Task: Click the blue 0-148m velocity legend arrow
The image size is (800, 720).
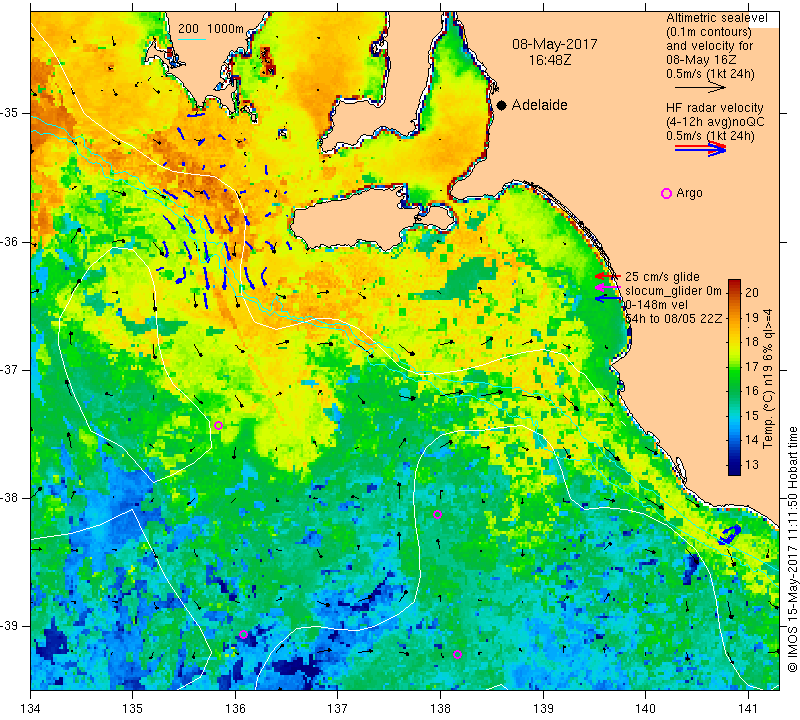Action: [607, 299]
